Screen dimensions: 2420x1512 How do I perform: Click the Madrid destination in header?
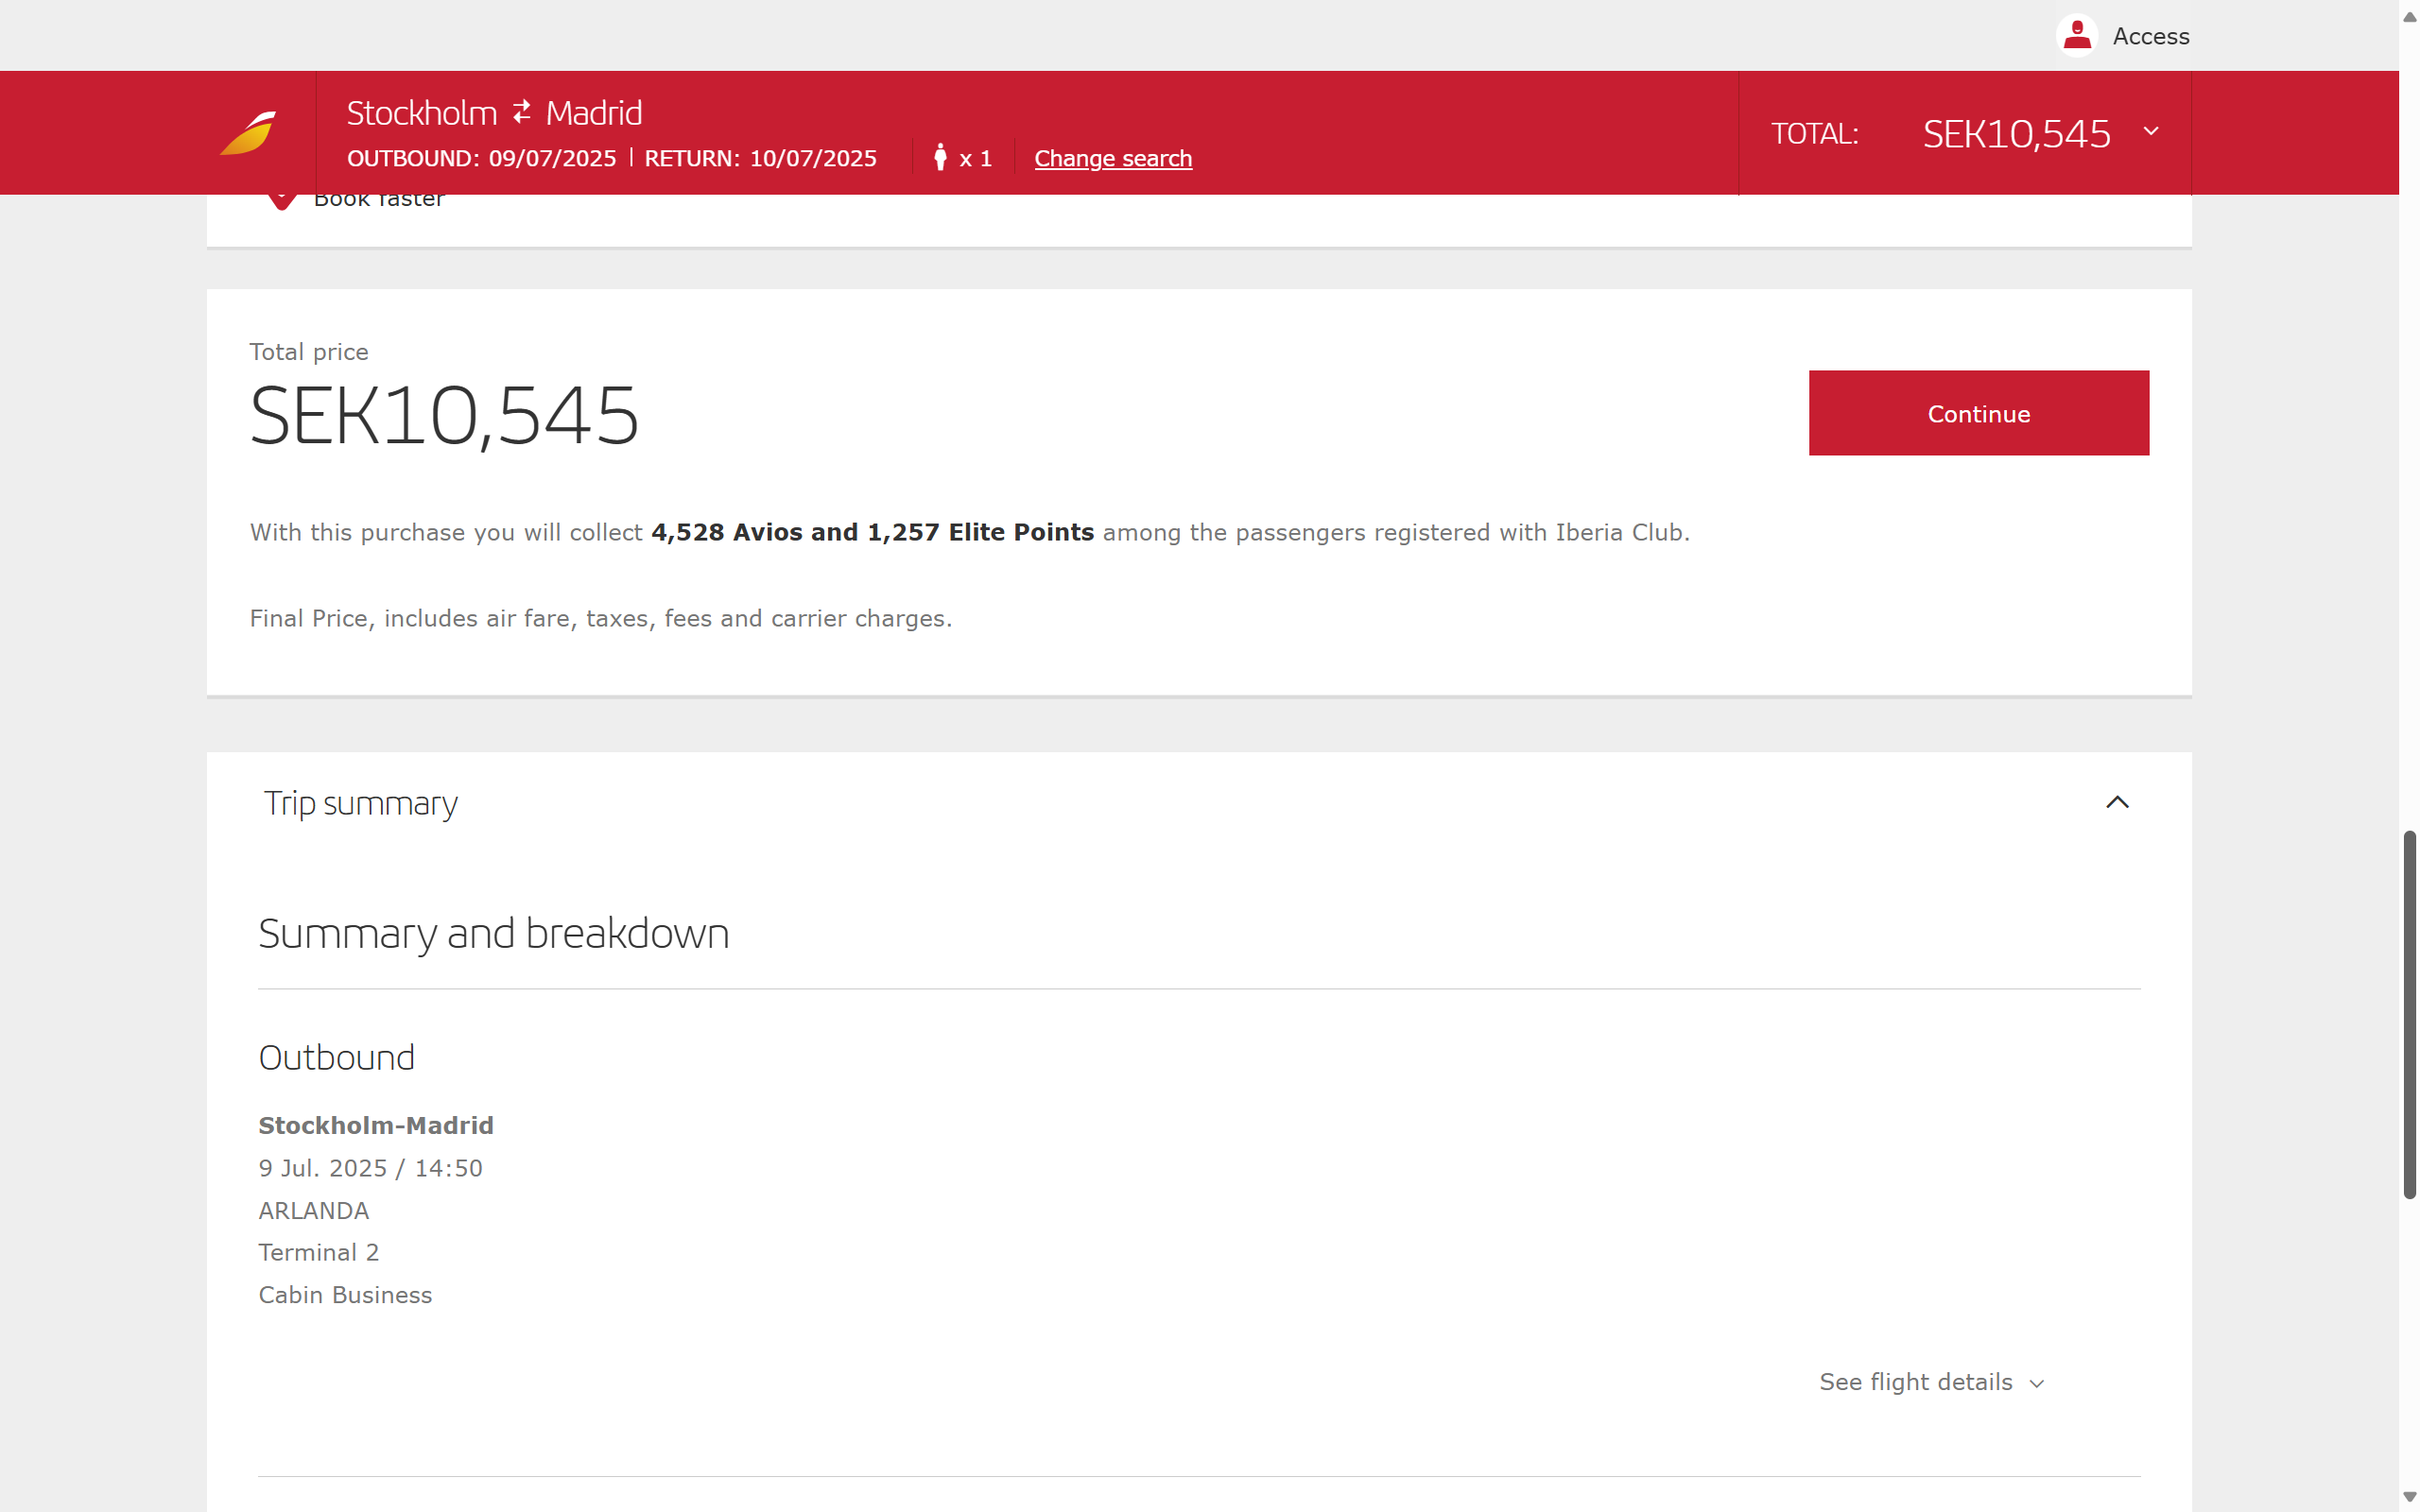coord(593,113)
